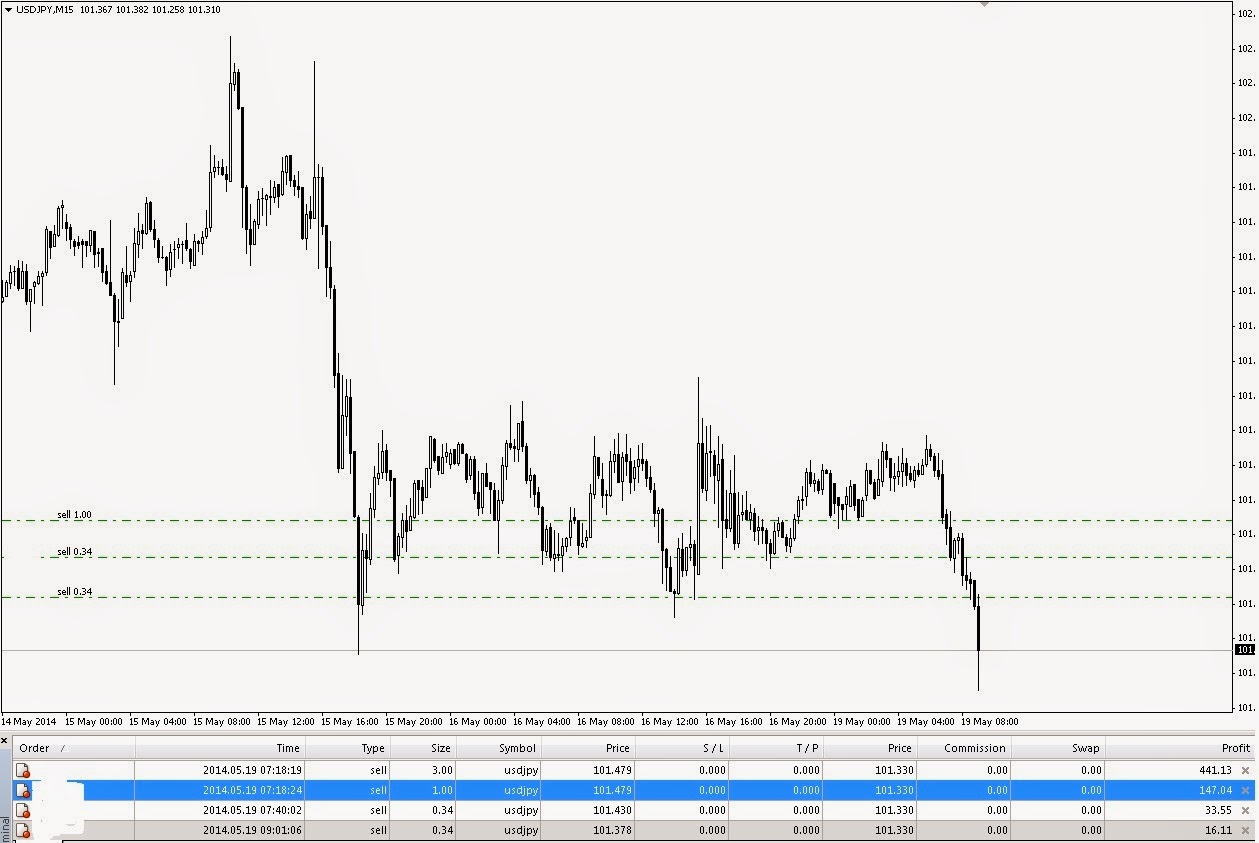Sort orders by the Size column header
1259x843 pixels.
pos(423,748)
